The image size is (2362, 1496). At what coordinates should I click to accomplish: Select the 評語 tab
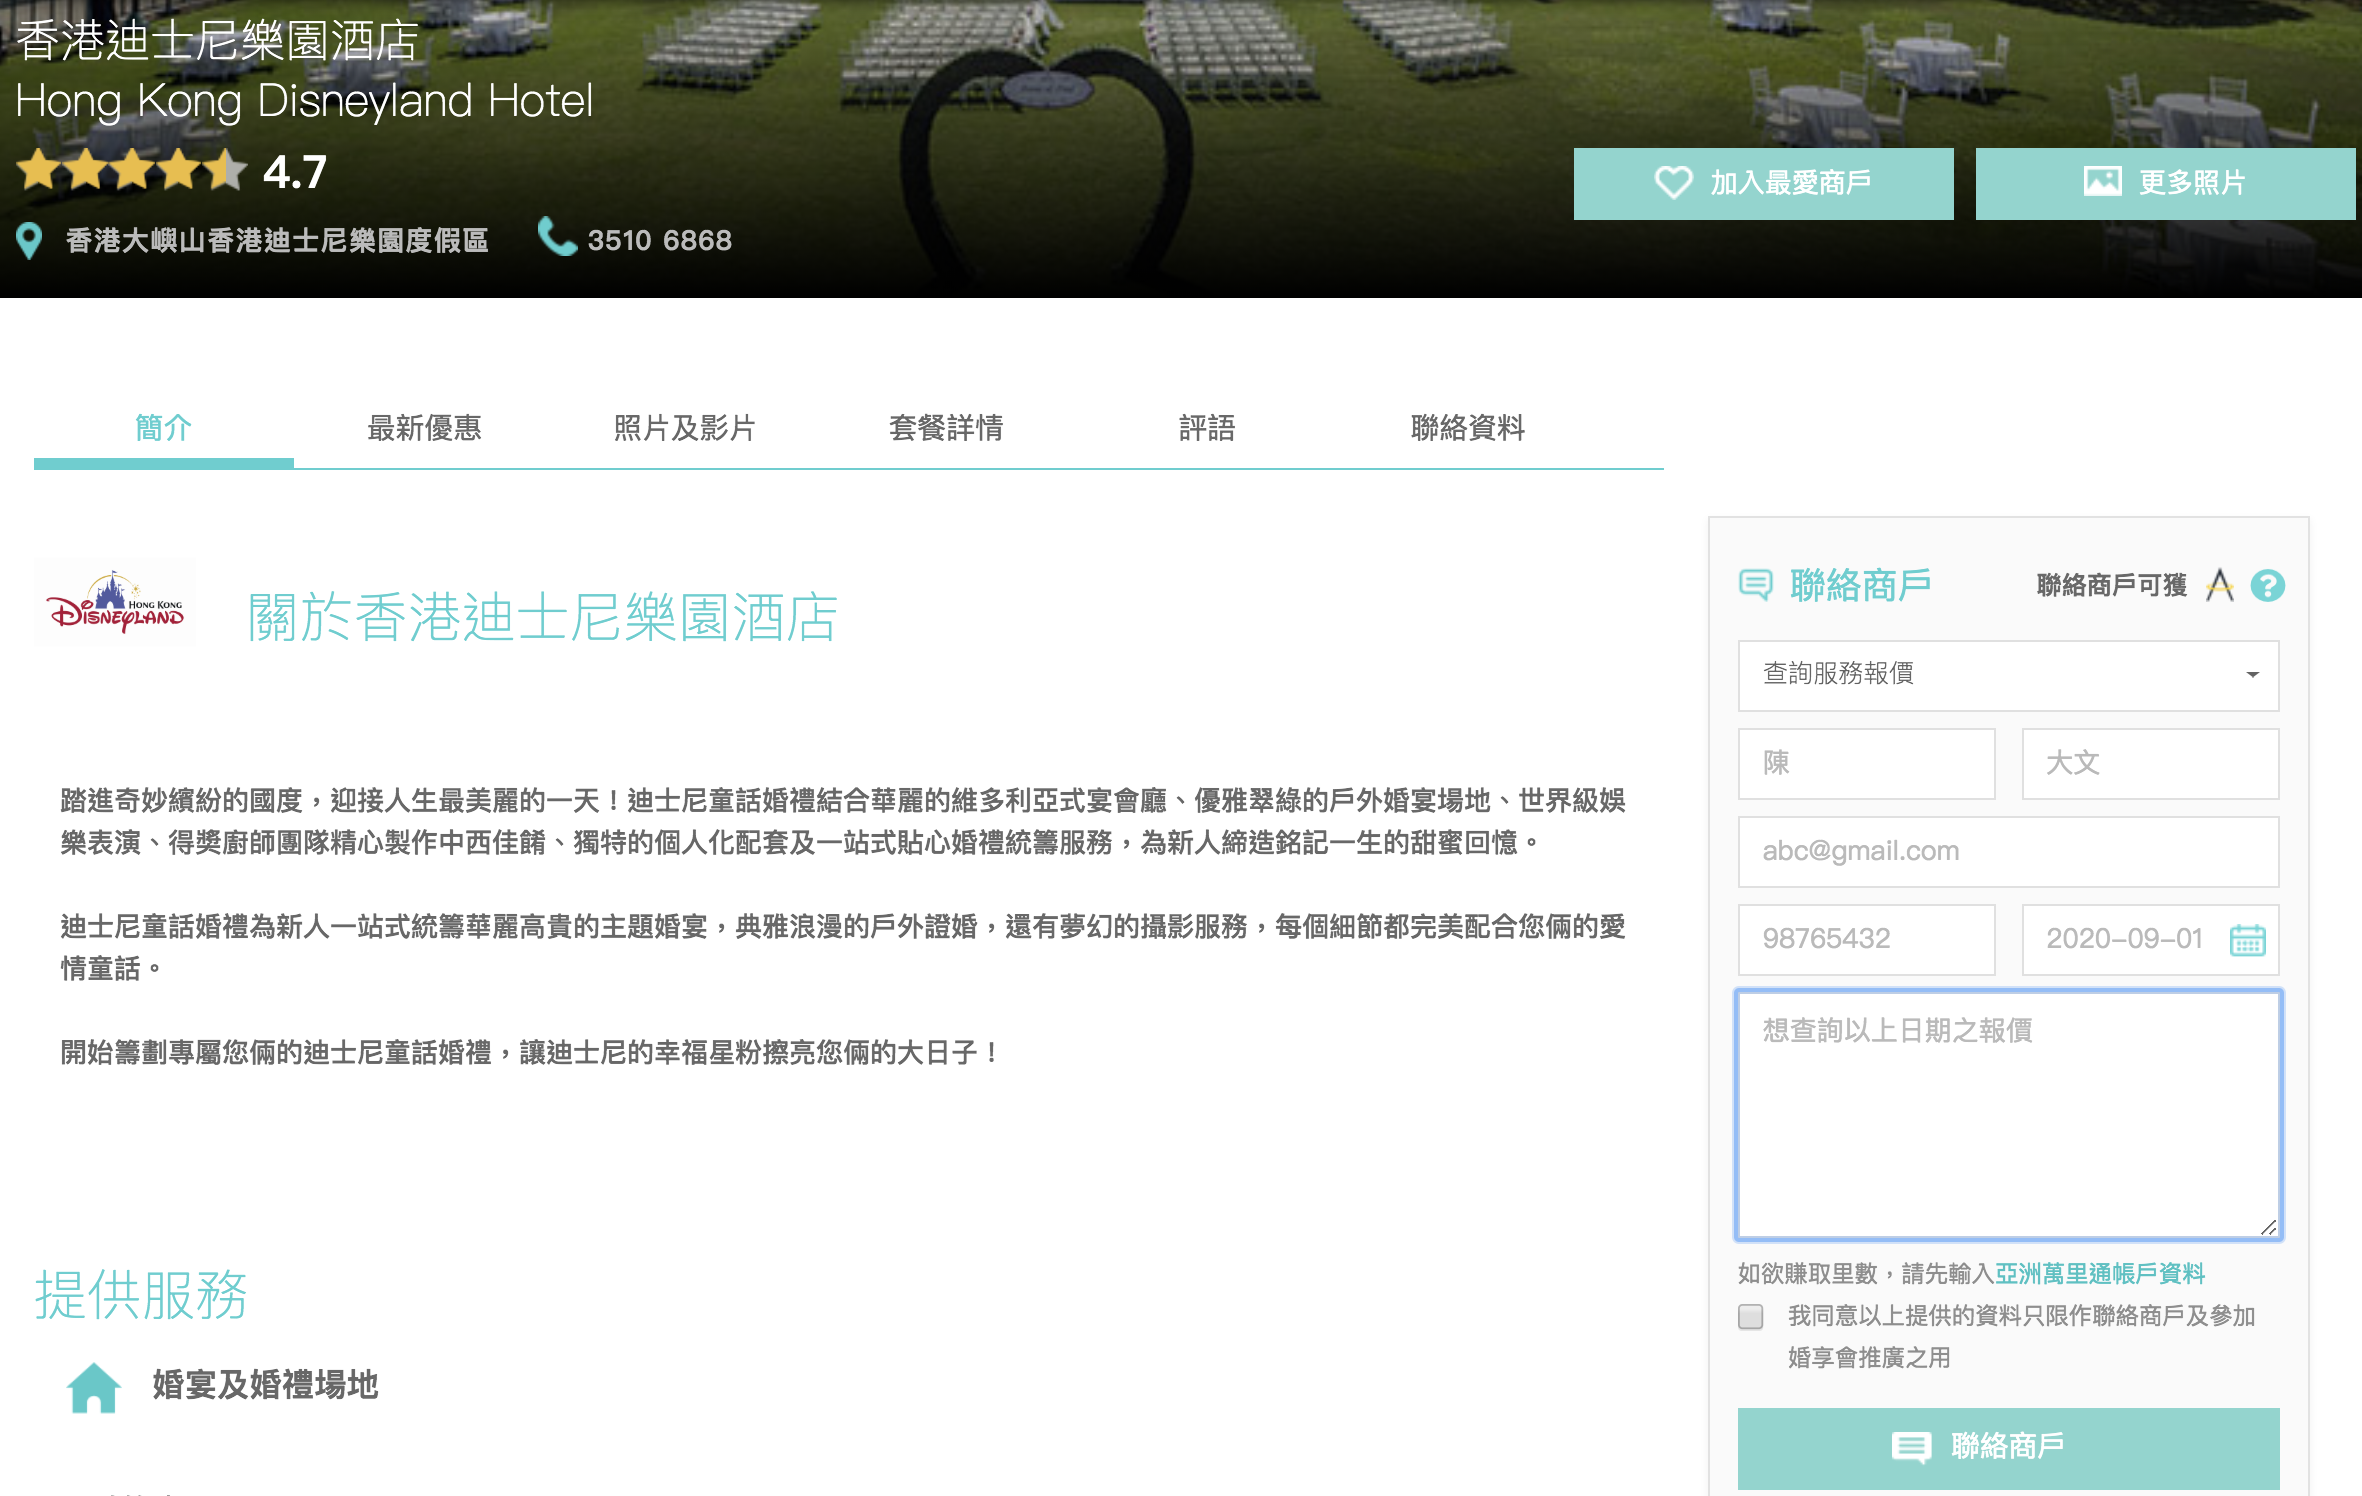point(1207,428)
